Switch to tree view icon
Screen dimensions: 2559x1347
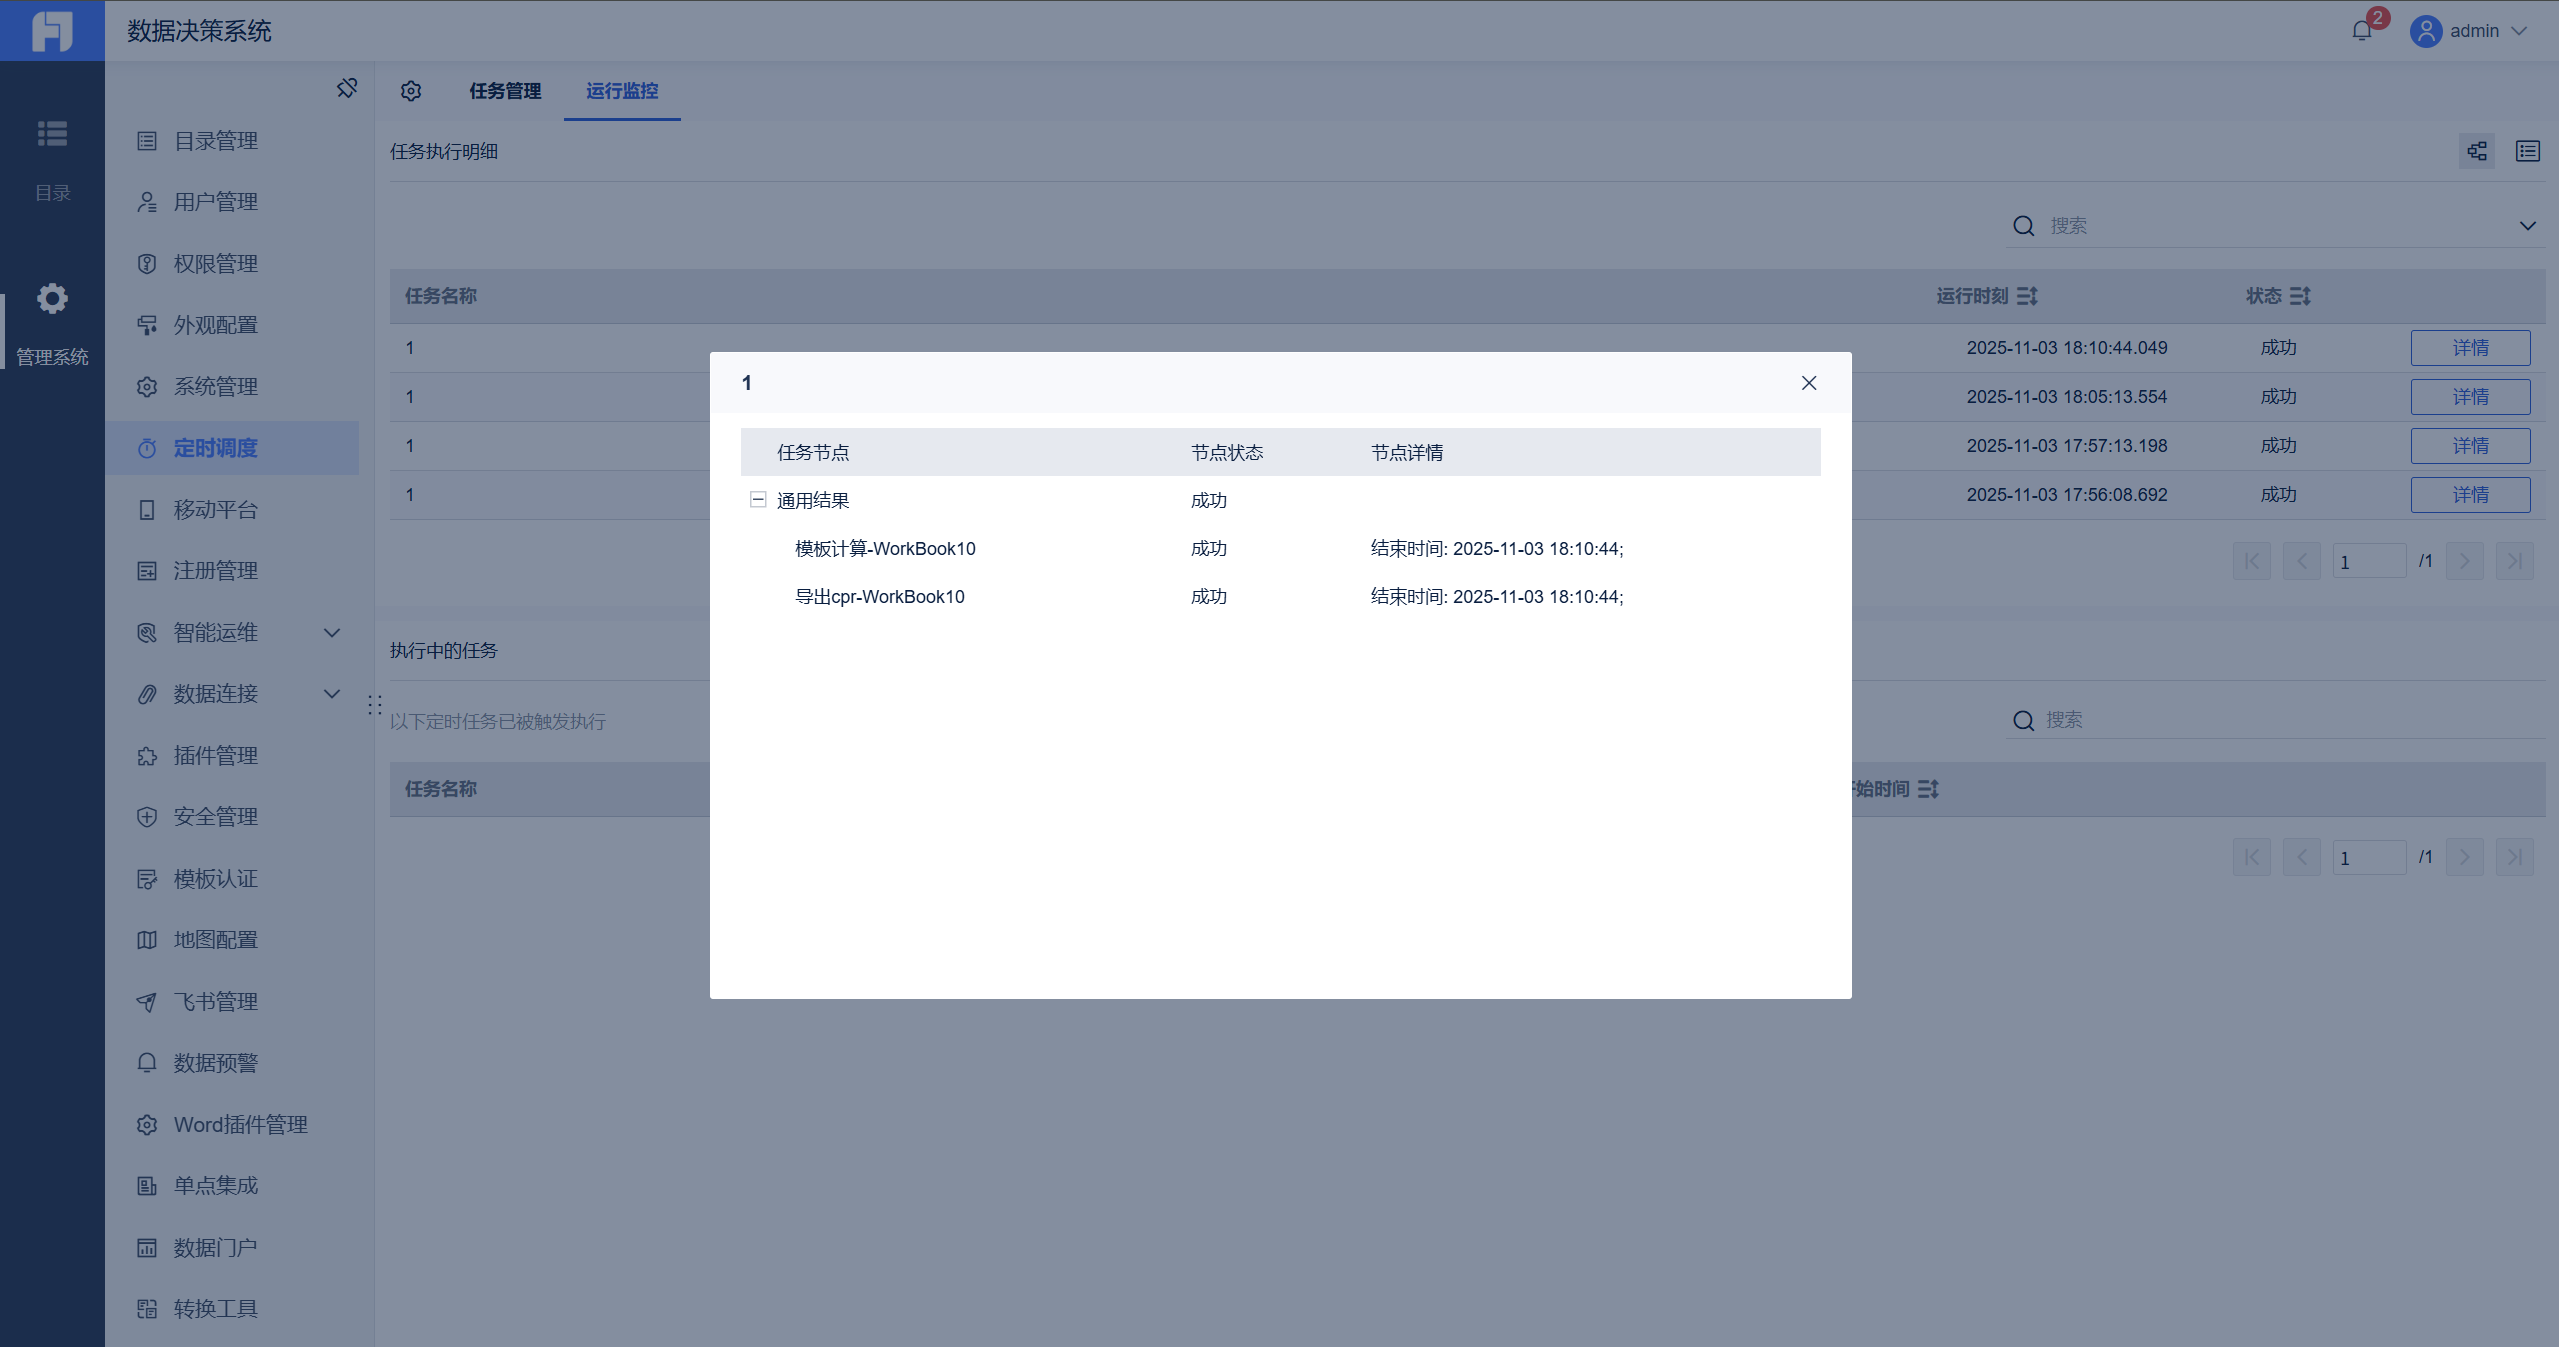[x=2477, y=151]
